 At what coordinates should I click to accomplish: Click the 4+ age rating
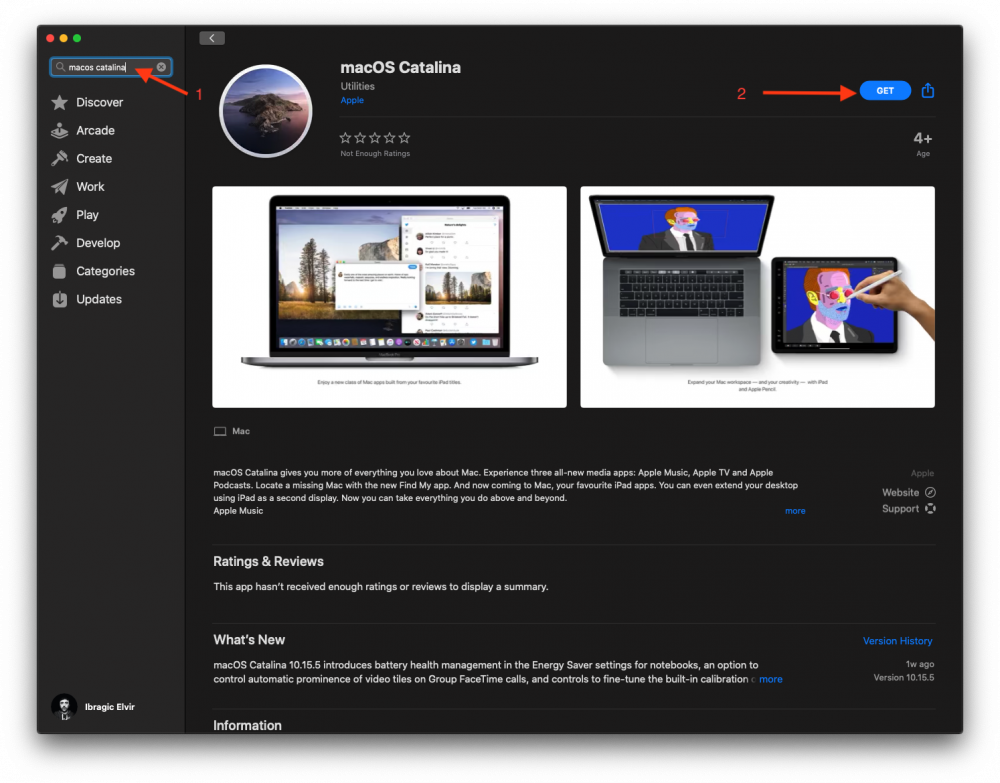pyautogui.click(x=922, y=138)
